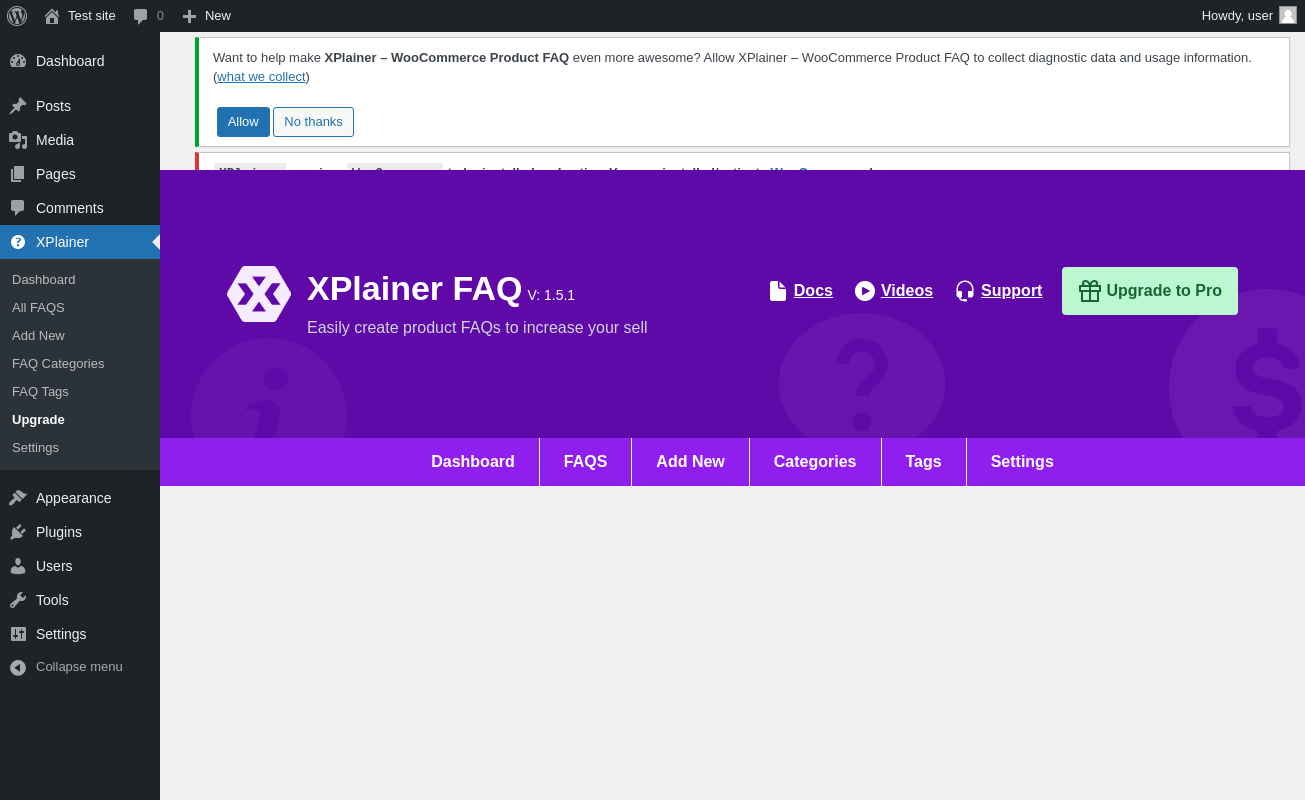
Task: Open the WordPress logo menu in admin bar
Action: (17, 16)
